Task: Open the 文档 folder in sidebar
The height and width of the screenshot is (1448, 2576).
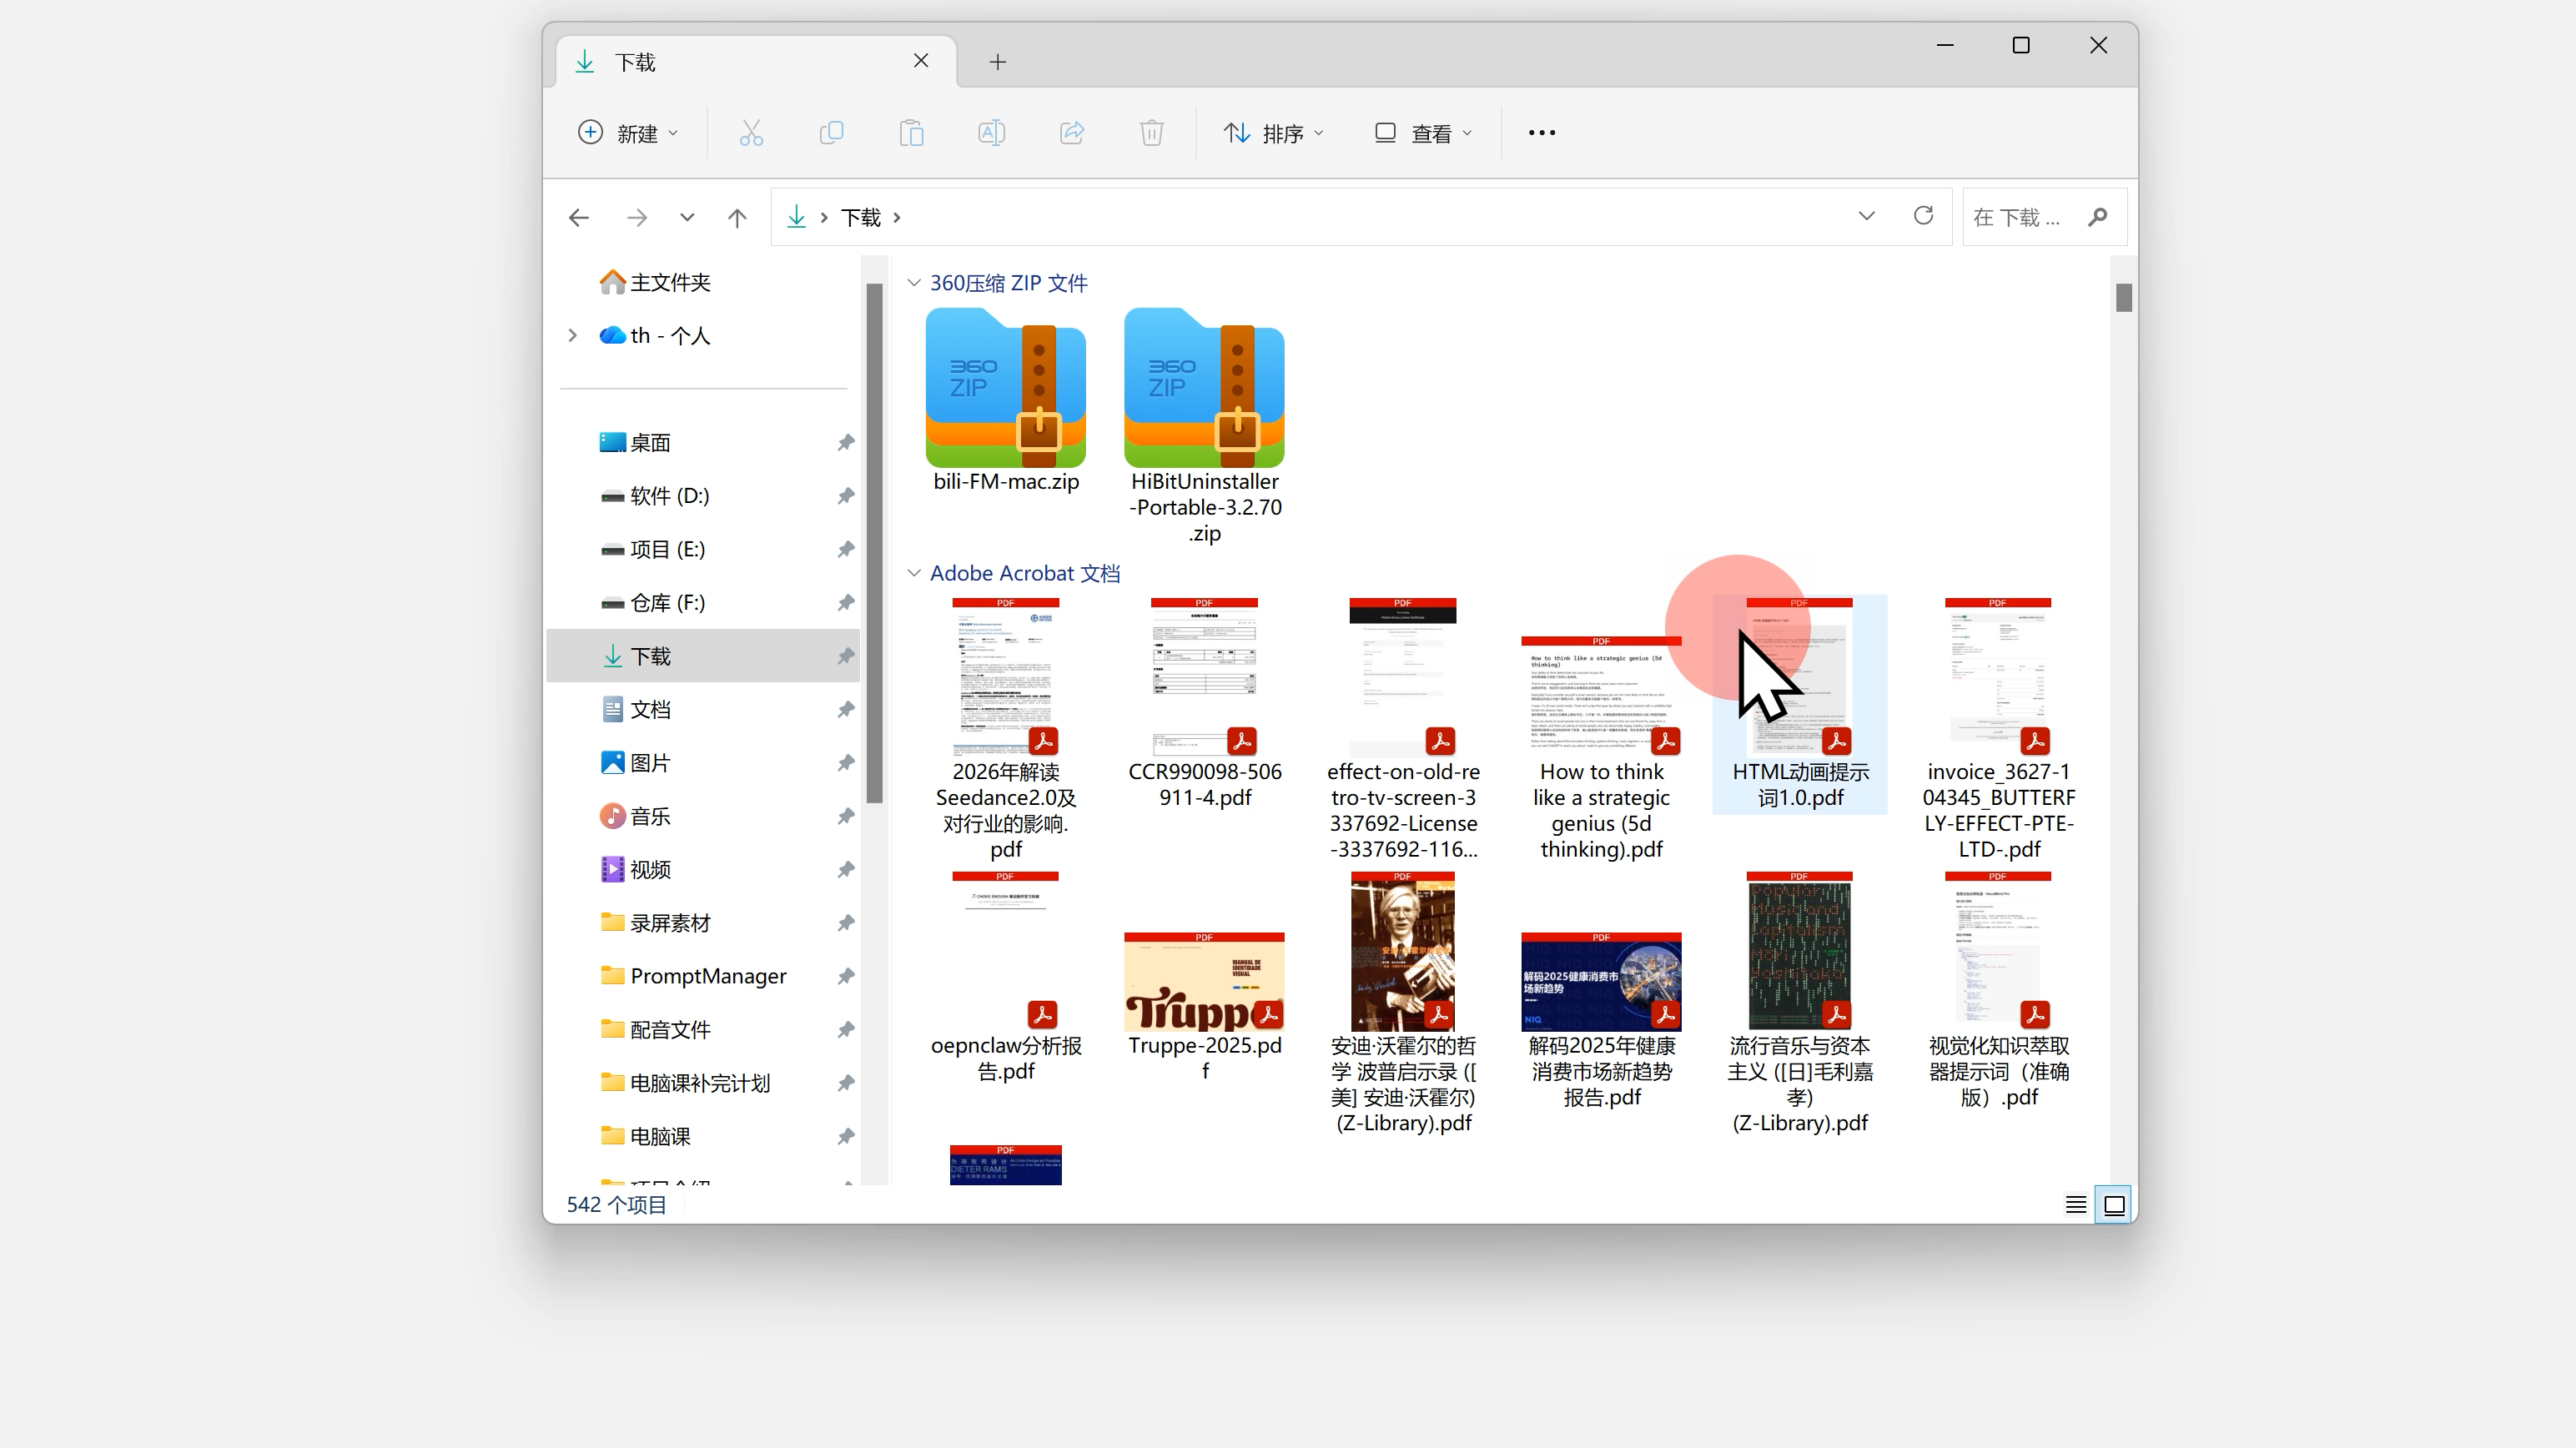Action: [x=650, y=710]
